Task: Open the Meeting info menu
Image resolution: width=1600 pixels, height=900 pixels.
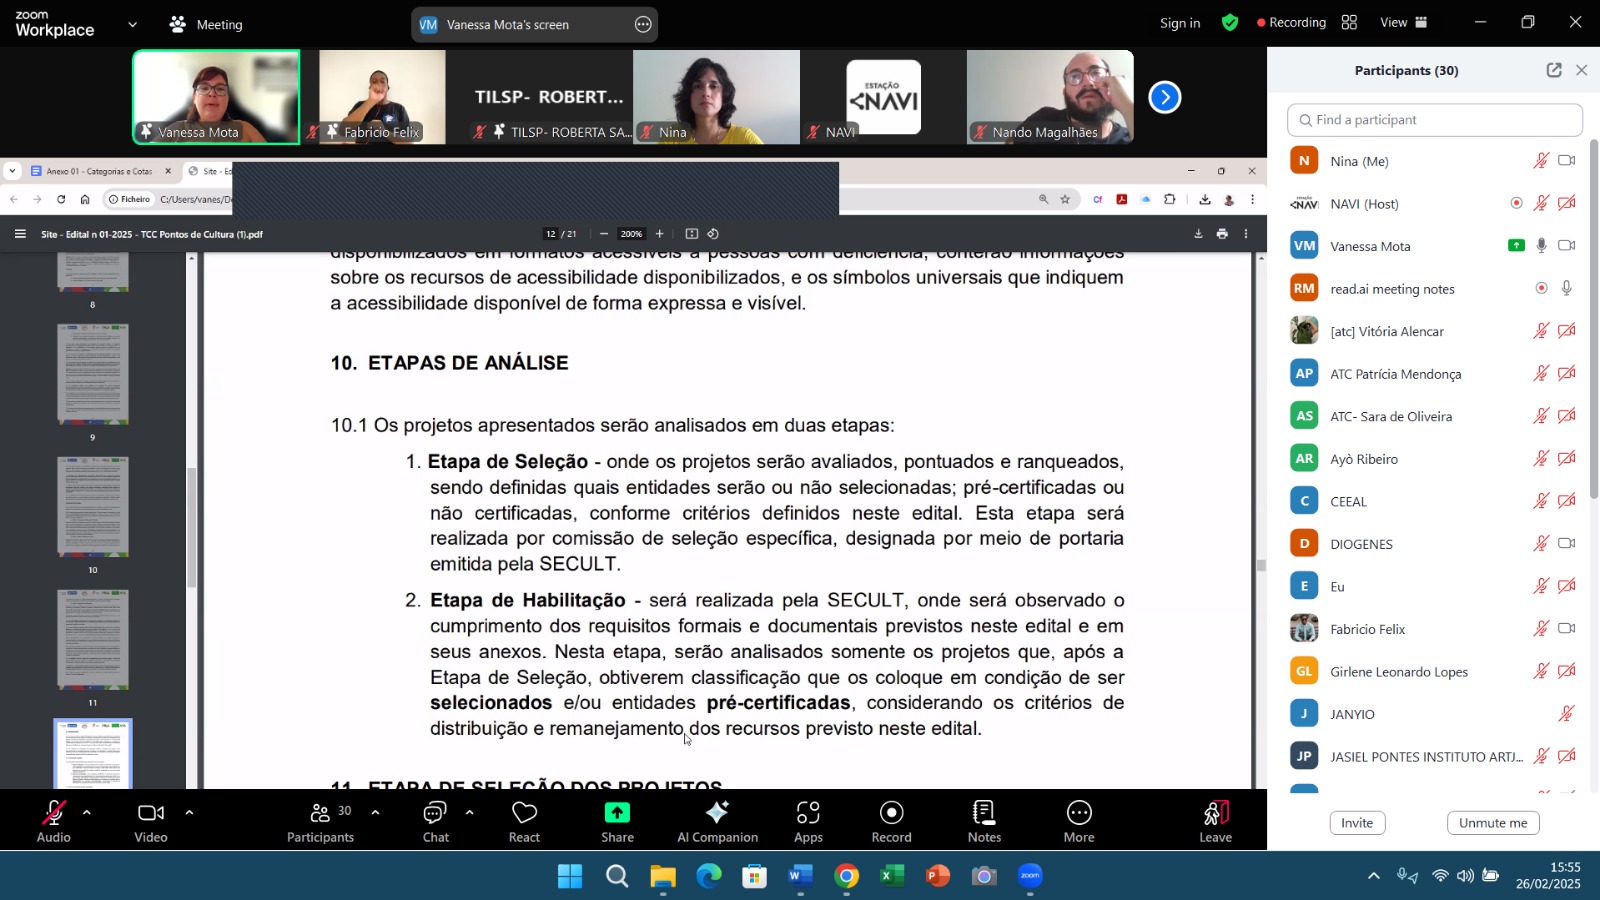Action: pyautogui.click(x=206, y=24)
